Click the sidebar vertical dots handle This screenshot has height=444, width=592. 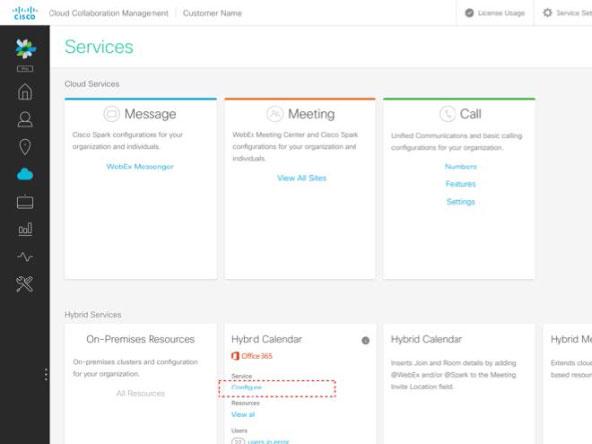click(x=46, y=374)
